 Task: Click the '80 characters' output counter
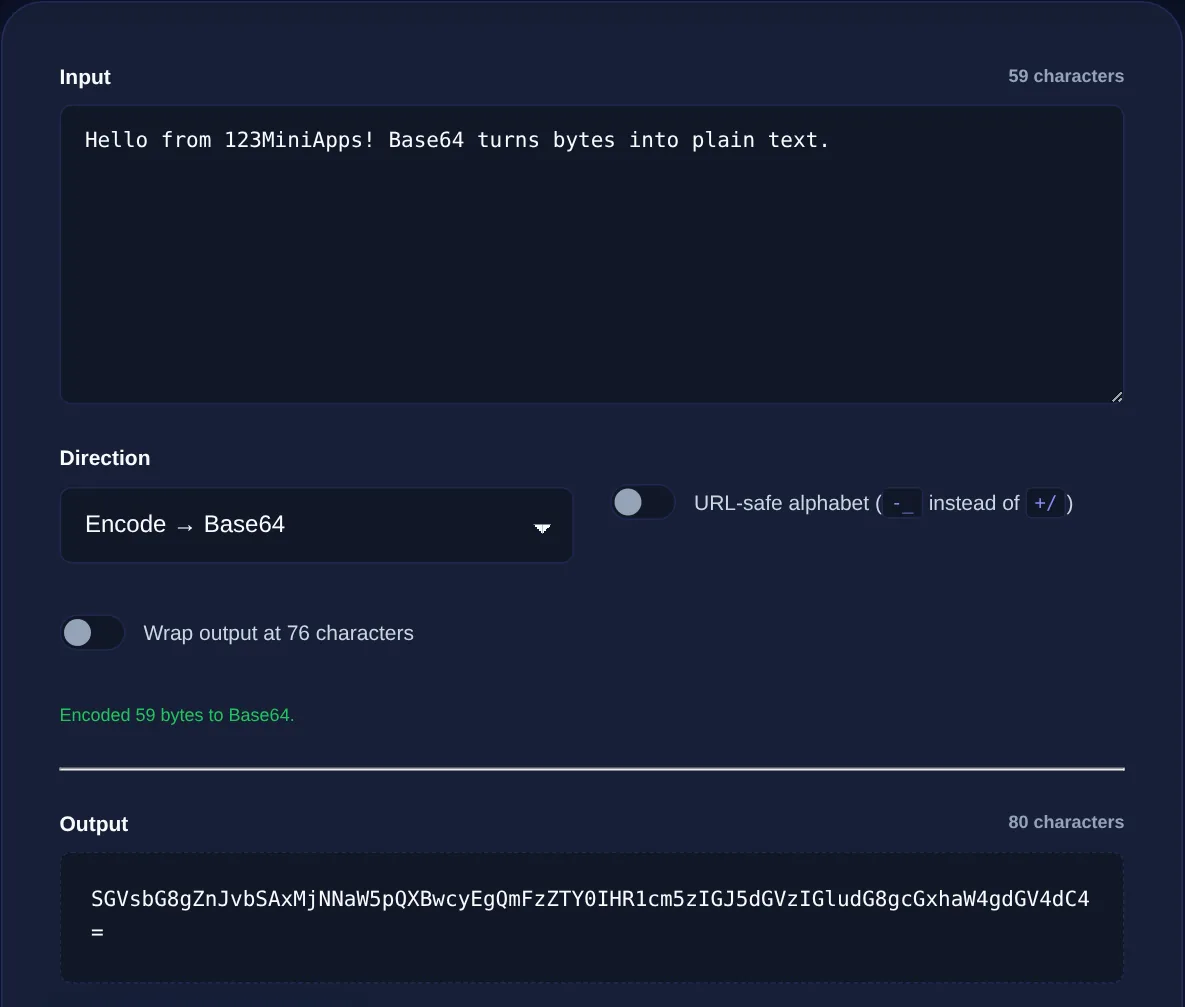(x=1066, y=822)
